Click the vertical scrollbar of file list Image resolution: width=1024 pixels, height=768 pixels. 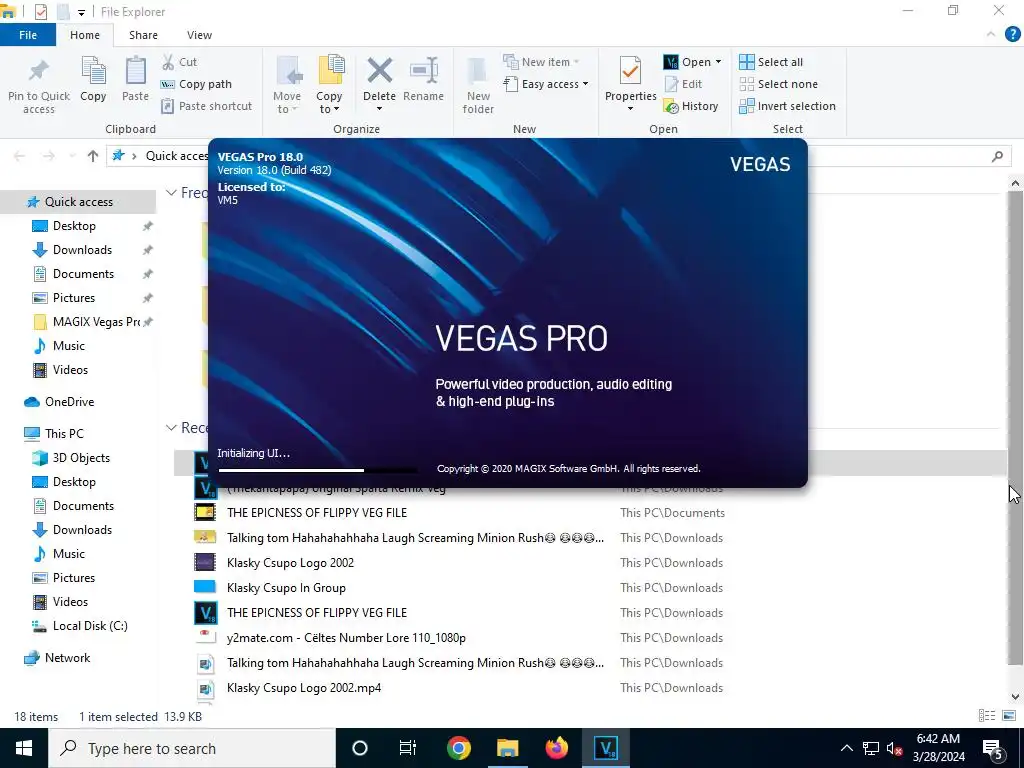[1015, 430]
